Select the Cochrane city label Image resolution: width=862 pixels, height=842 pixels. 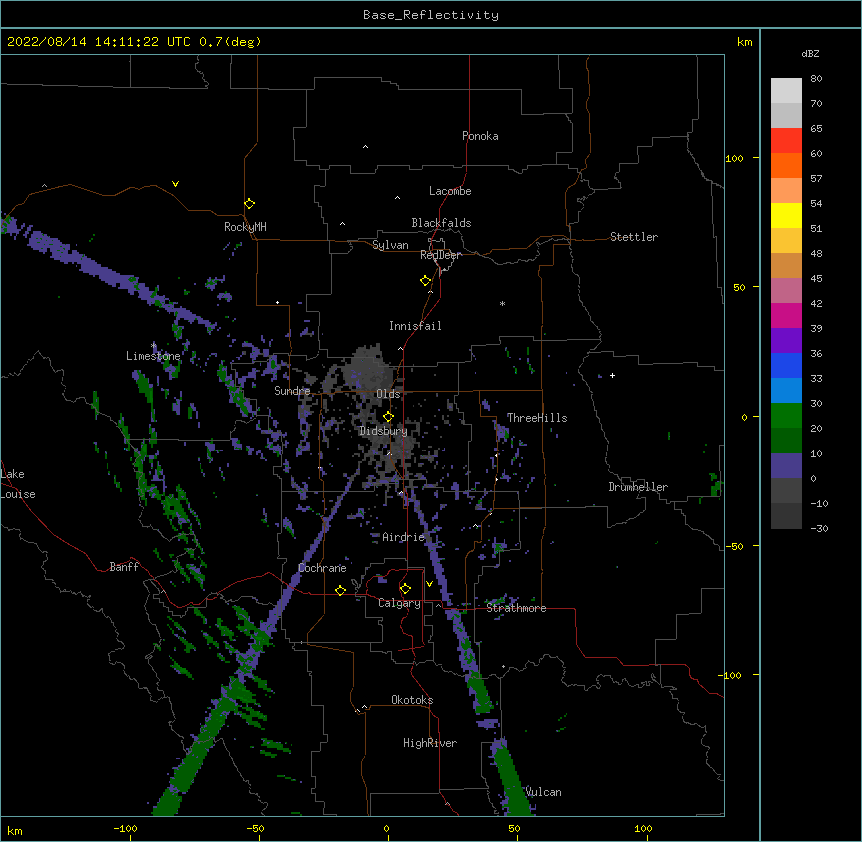tap(322, 568)
